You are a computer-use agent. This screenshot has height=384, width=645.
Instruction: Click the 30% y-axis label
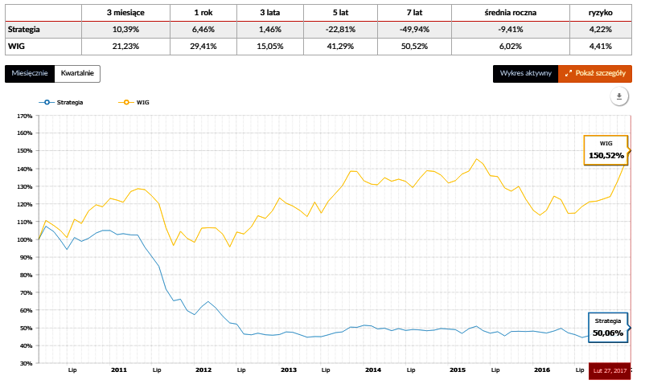(26, 363)
